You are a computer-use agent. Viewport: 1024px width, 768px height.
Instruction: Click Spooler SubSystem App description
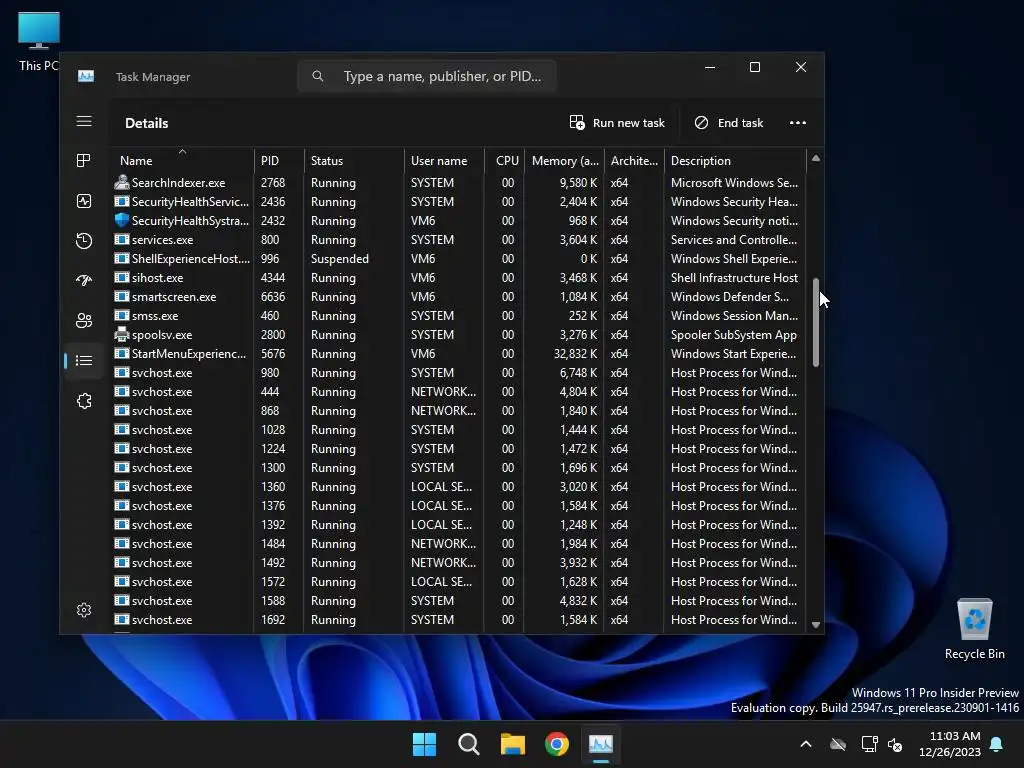click(x=733, y=334)
